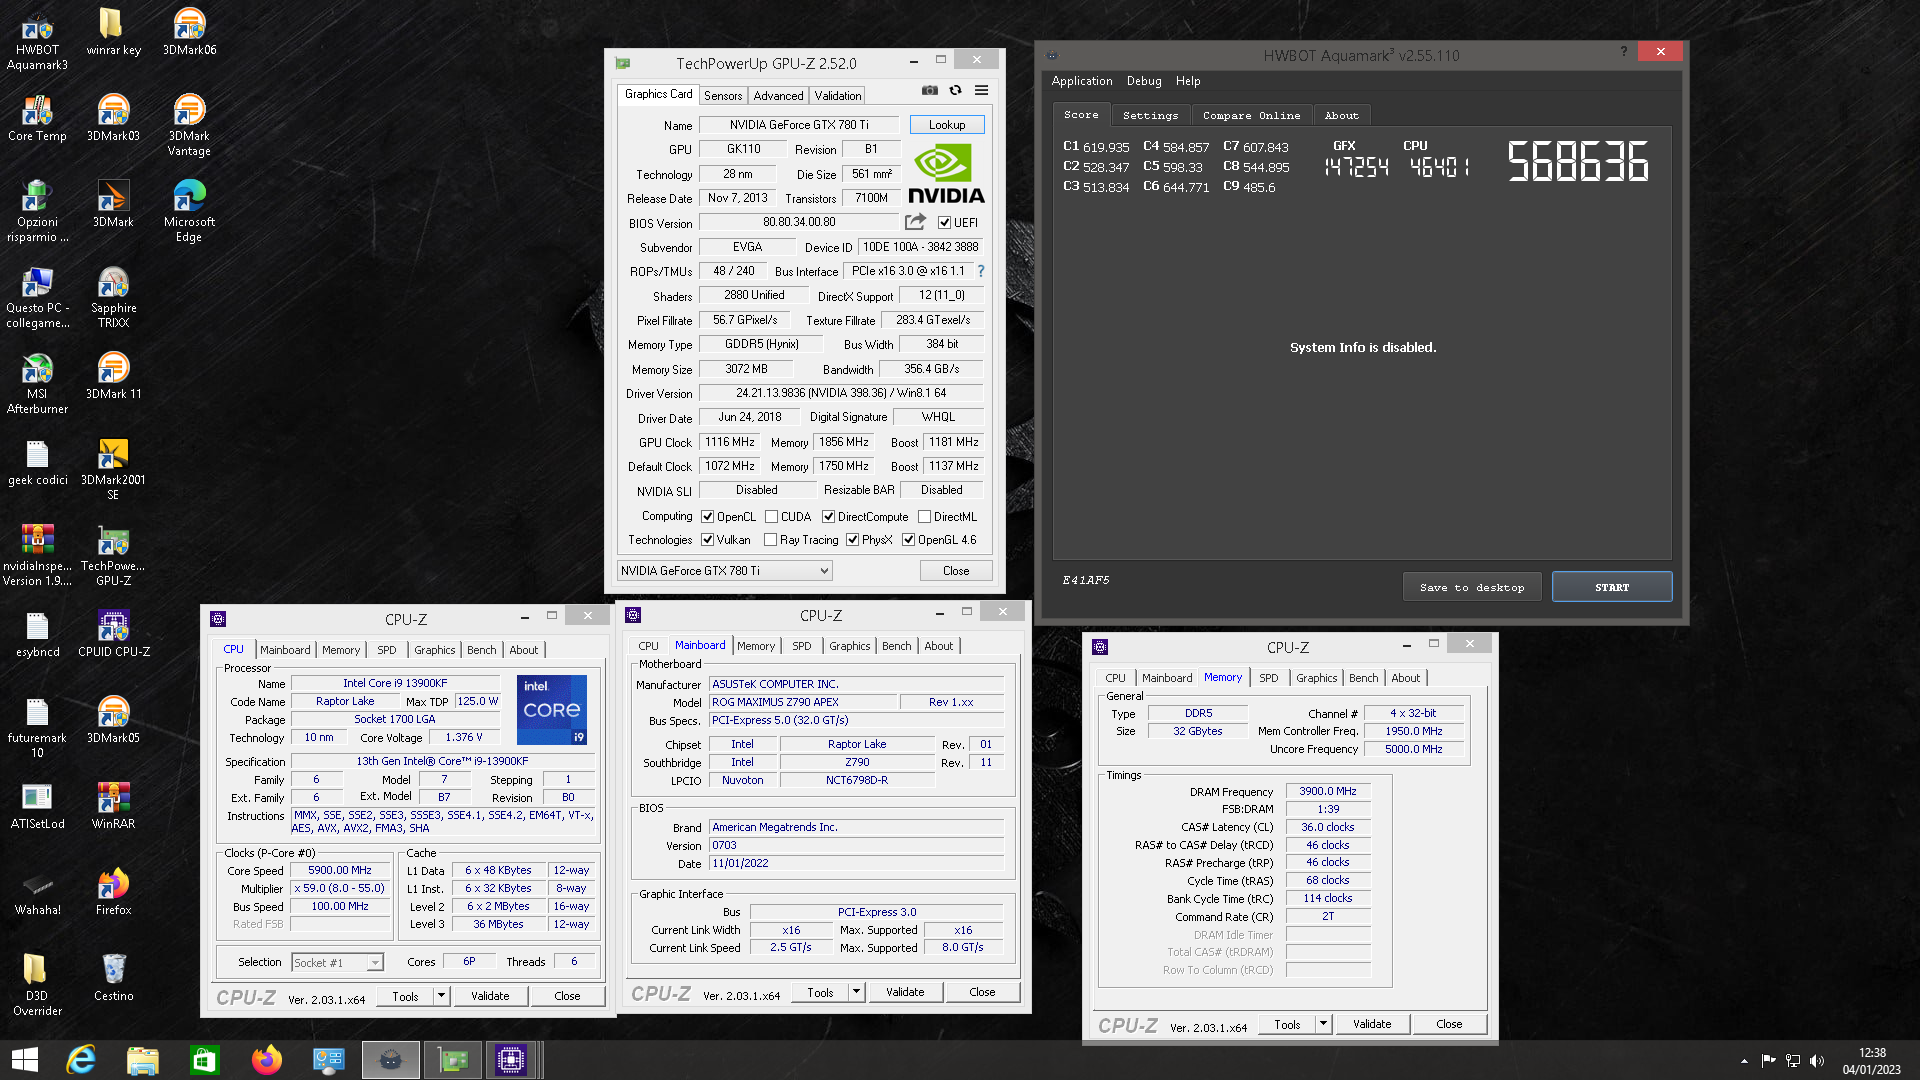Toggle DirectML checkbox
1920x1080 pixels.
click(x=924, y=517)
